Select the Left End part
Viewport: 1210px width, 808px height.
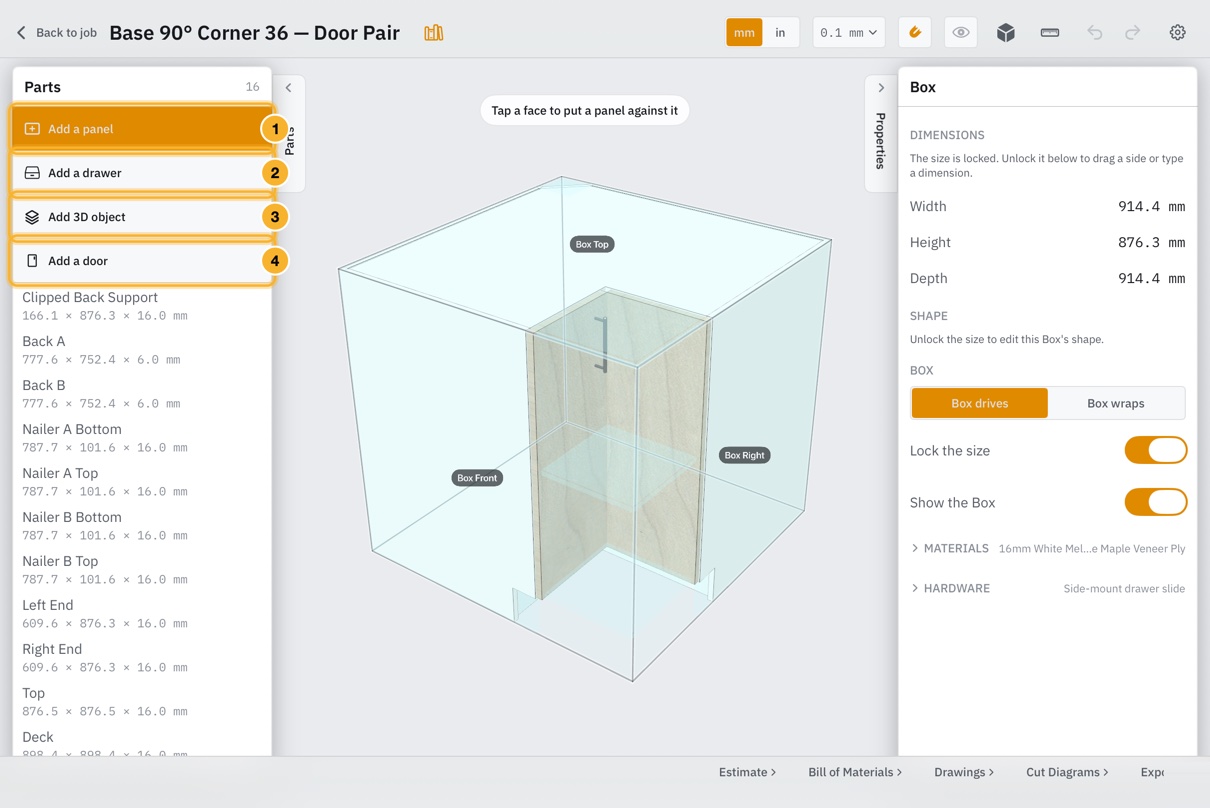point(142,613)
